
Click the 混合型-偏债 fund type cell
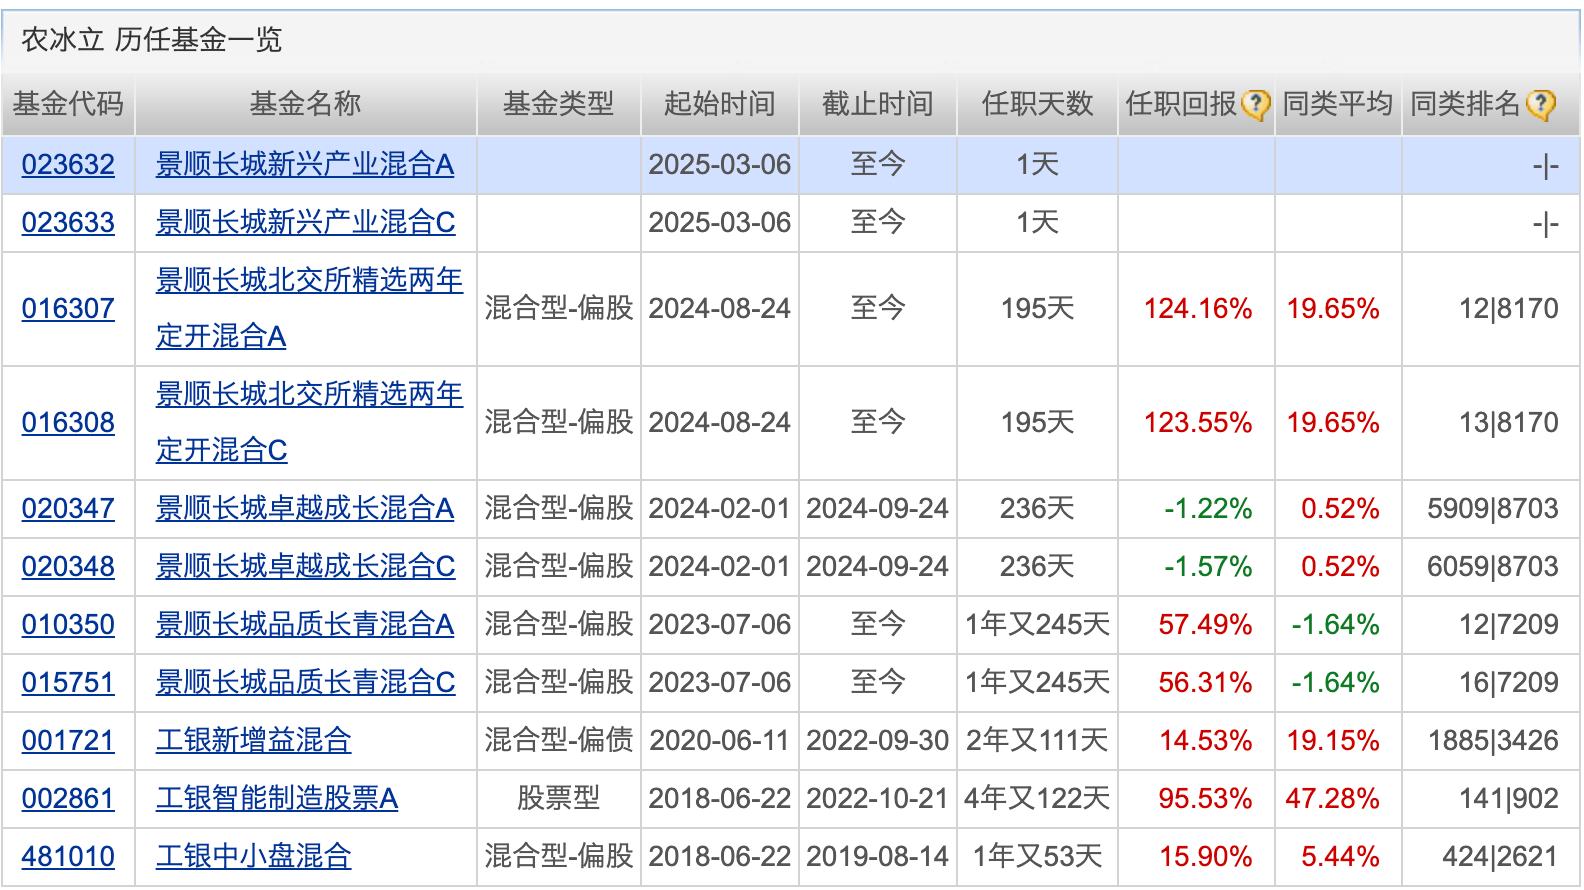[x=558, y=740]
